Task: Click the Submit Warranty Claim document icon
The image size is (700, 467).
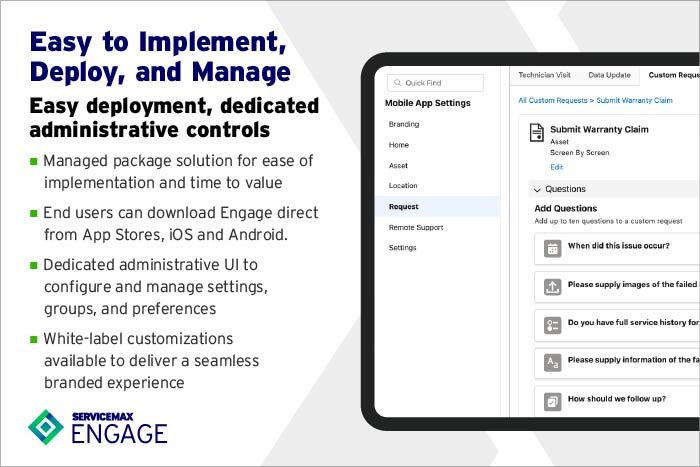Action: (537, 133)
